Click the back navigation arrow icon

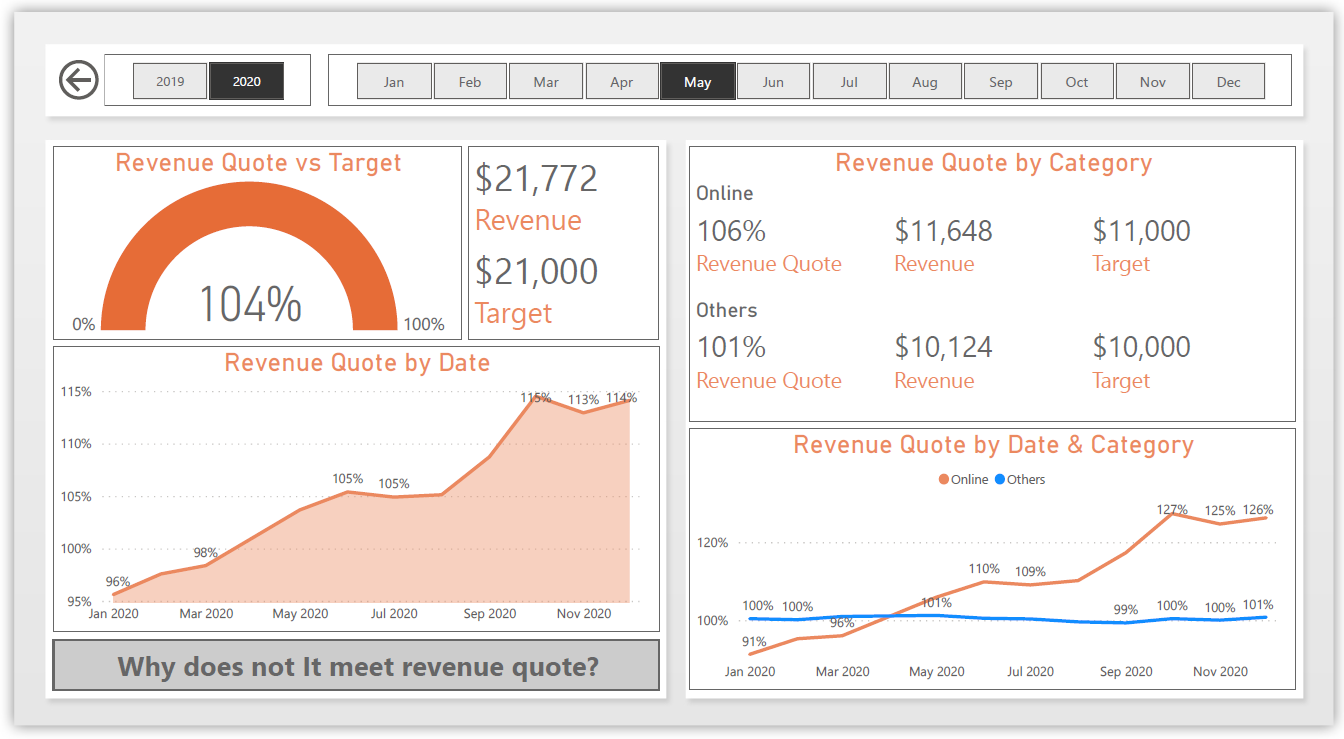pos(78,78)
